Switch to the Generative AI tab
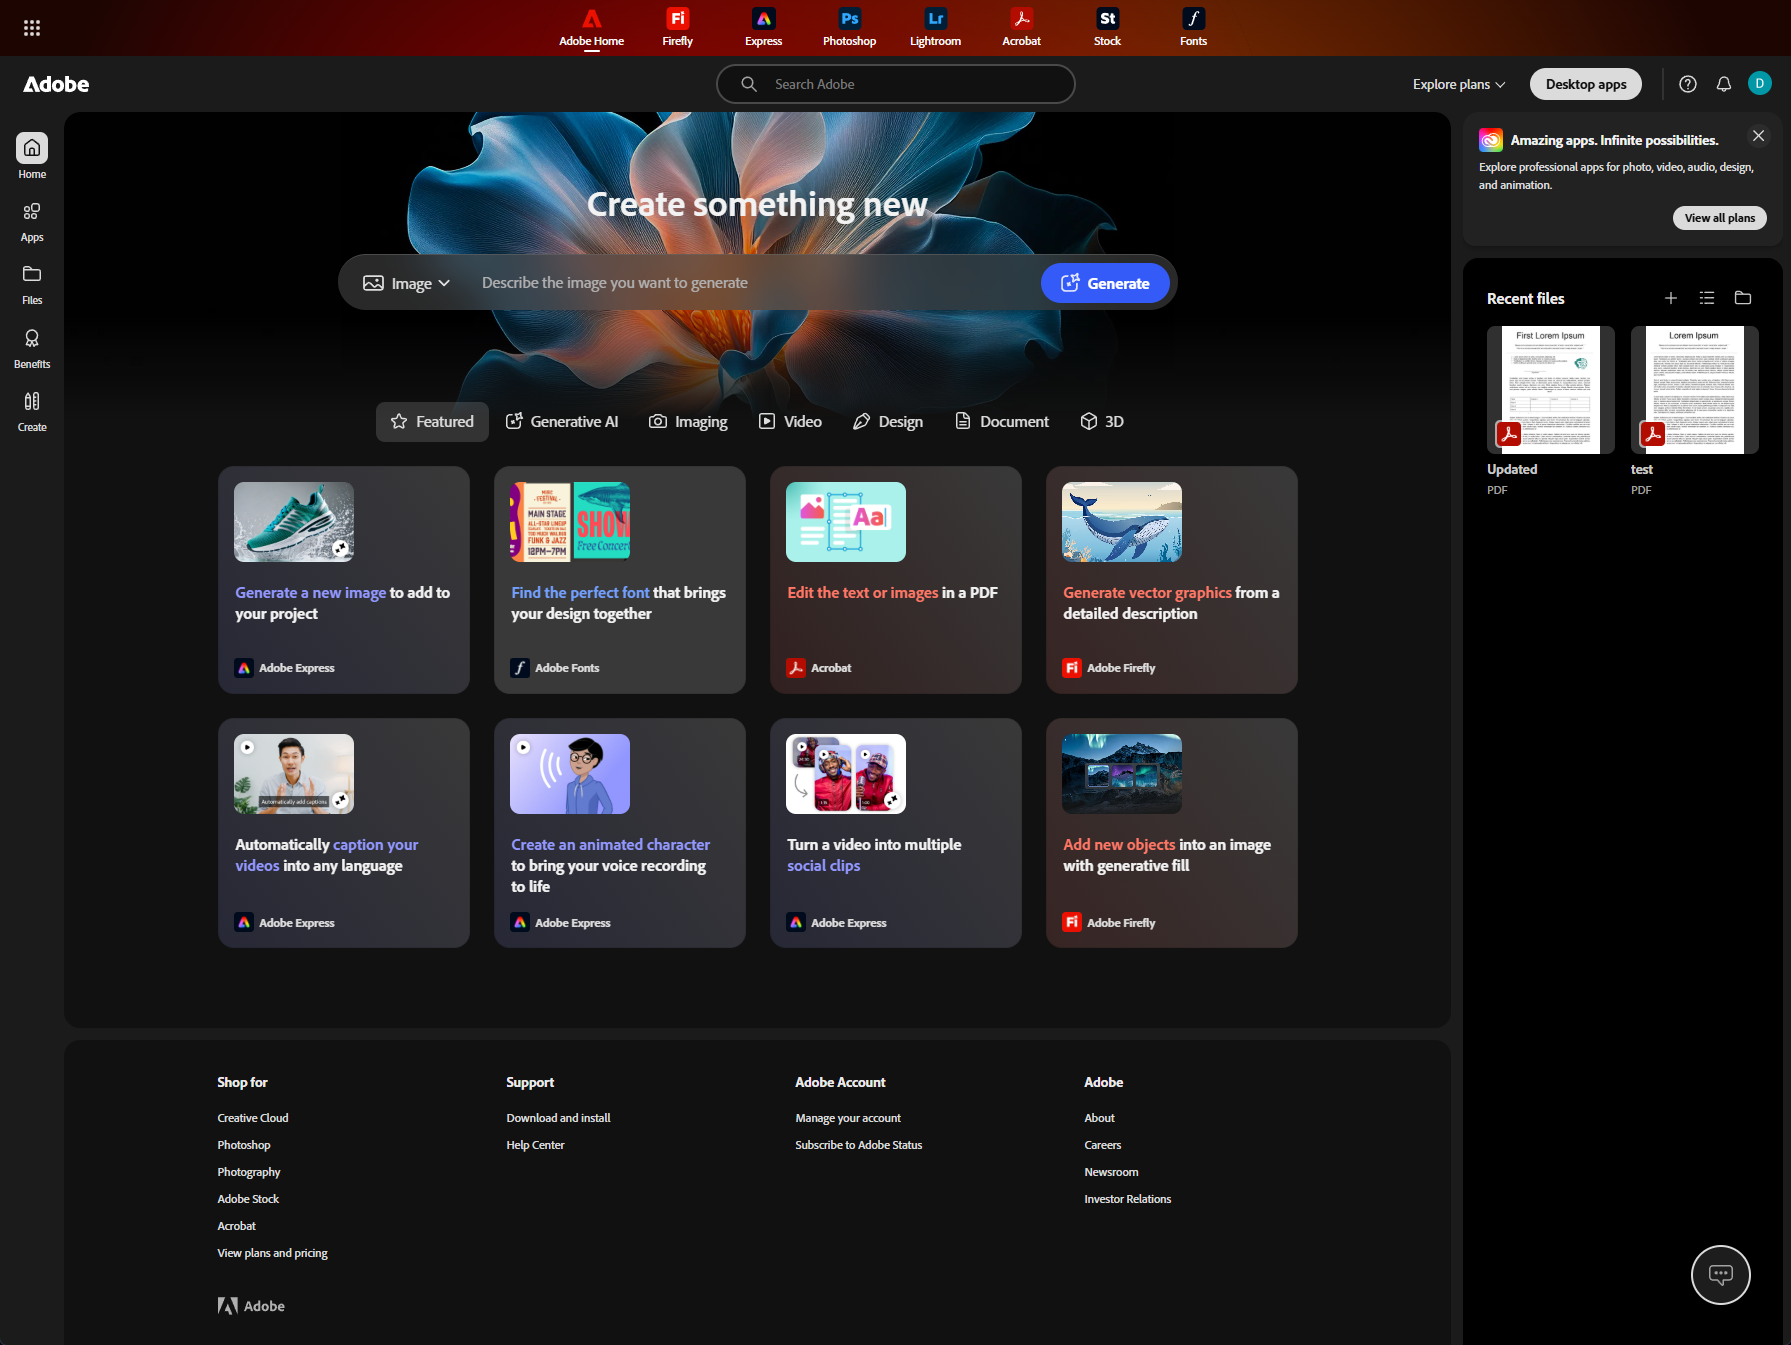Image resolution: width=1791 pixels, height=1345 pixels. 562,422
